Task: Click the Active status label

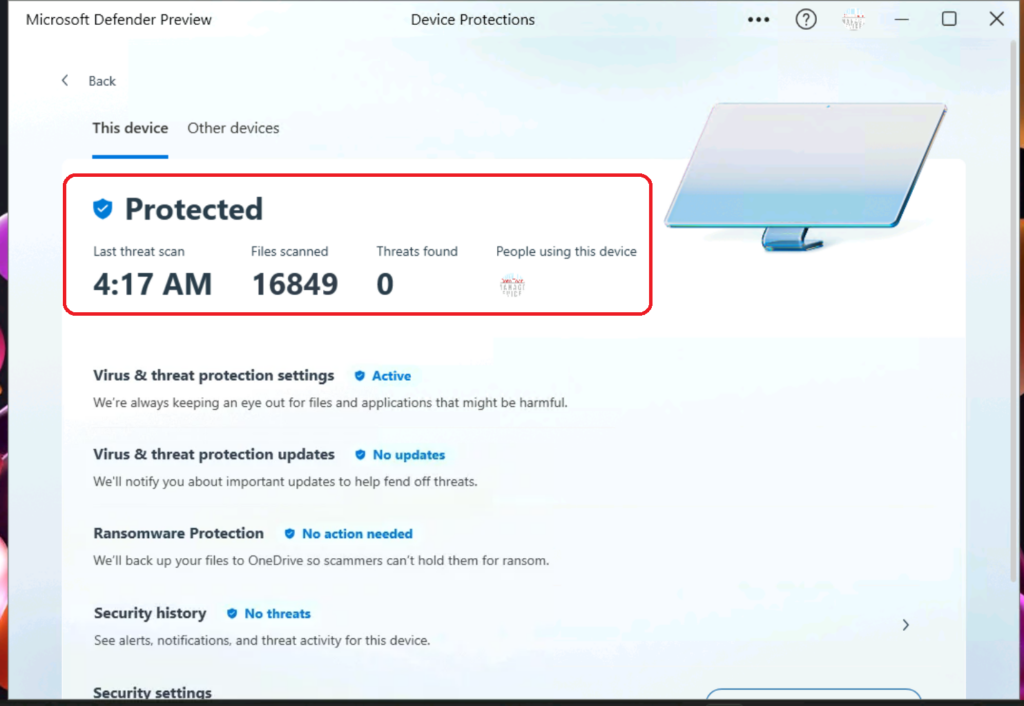Action: click(x=391, y=376)
